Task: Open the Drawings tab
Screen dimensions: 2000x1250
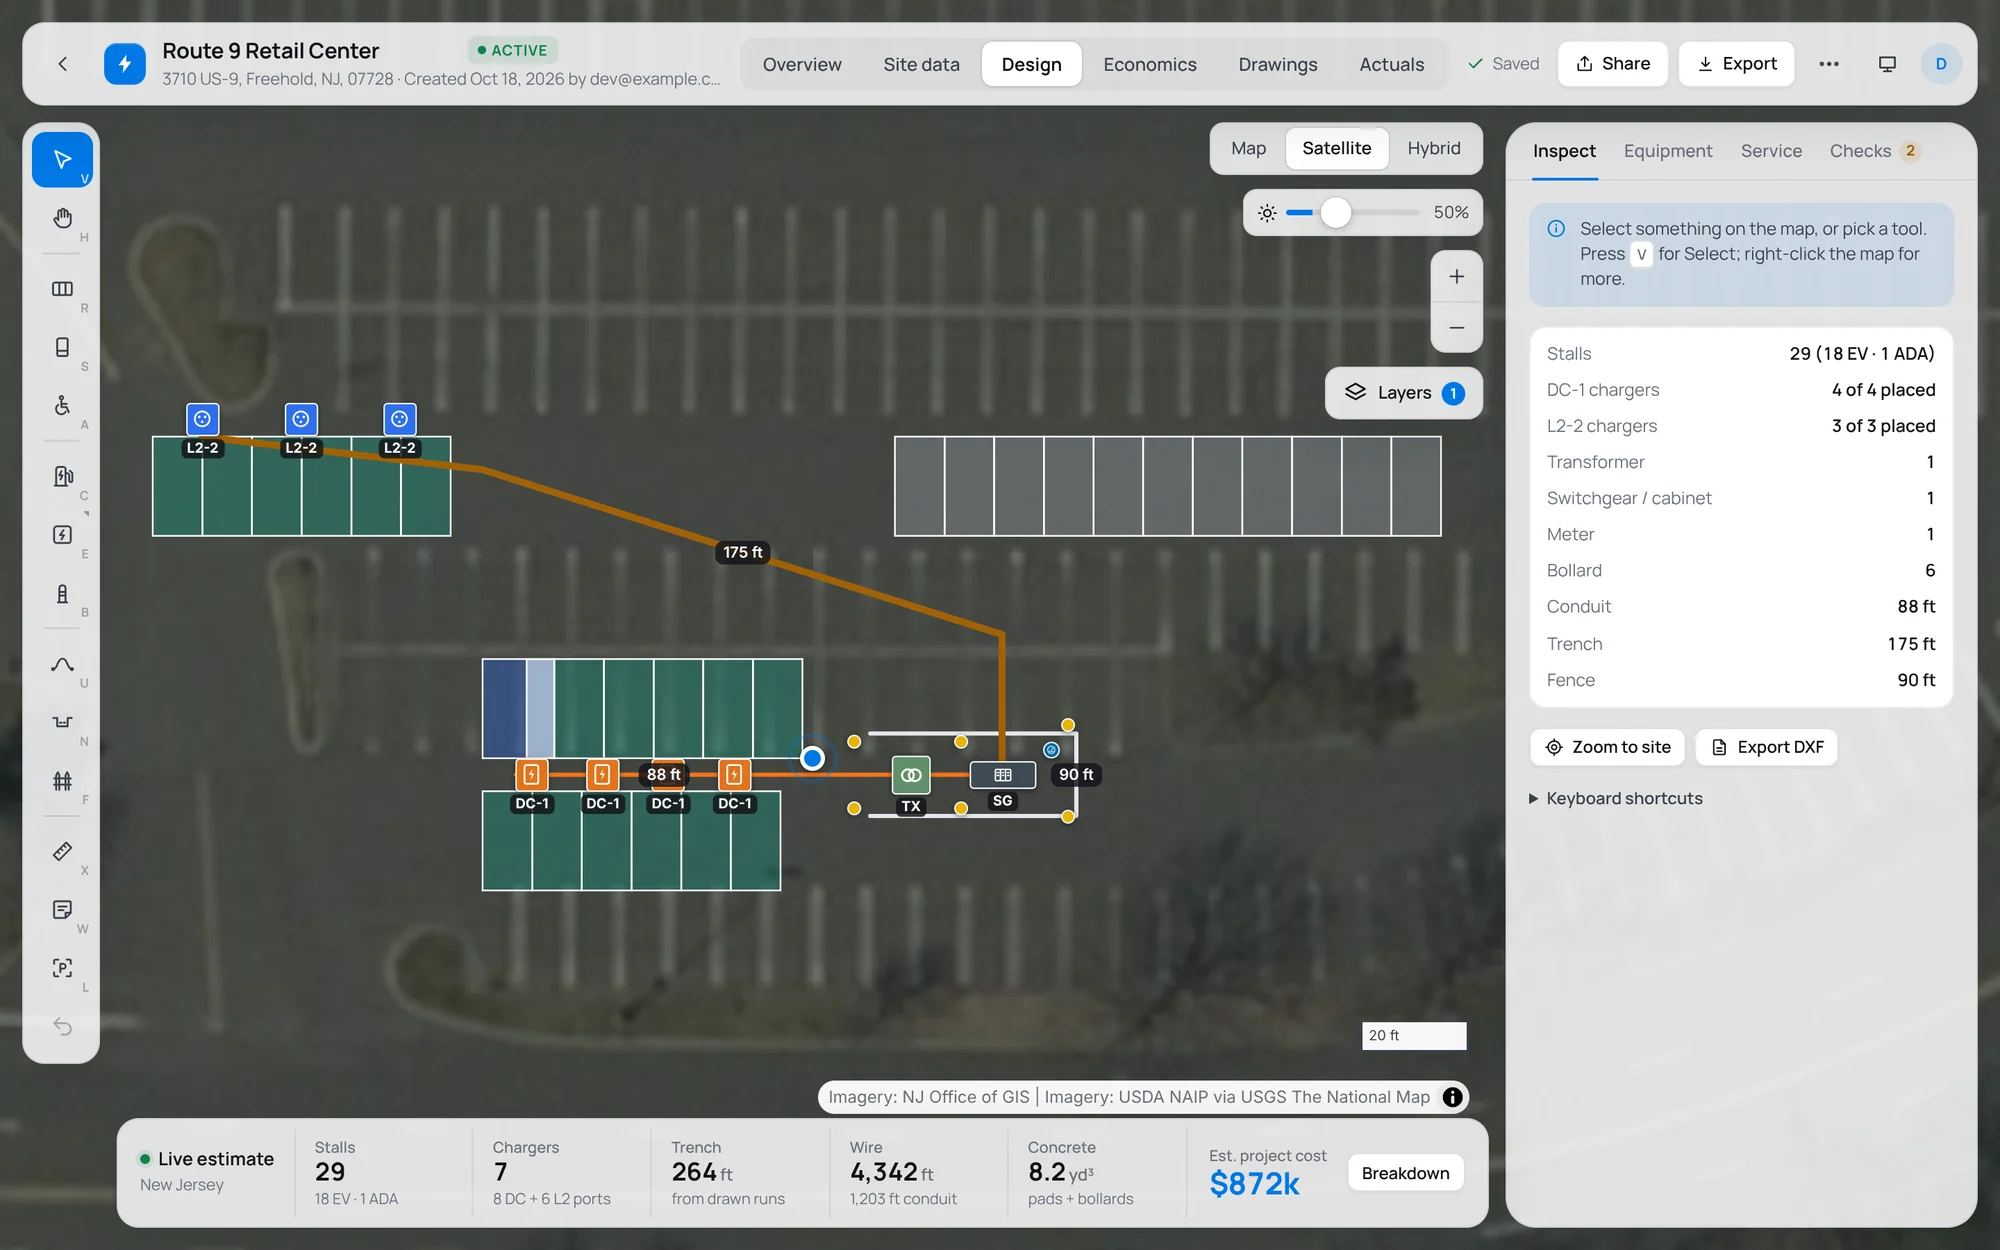Action: tap(1277, 64)
